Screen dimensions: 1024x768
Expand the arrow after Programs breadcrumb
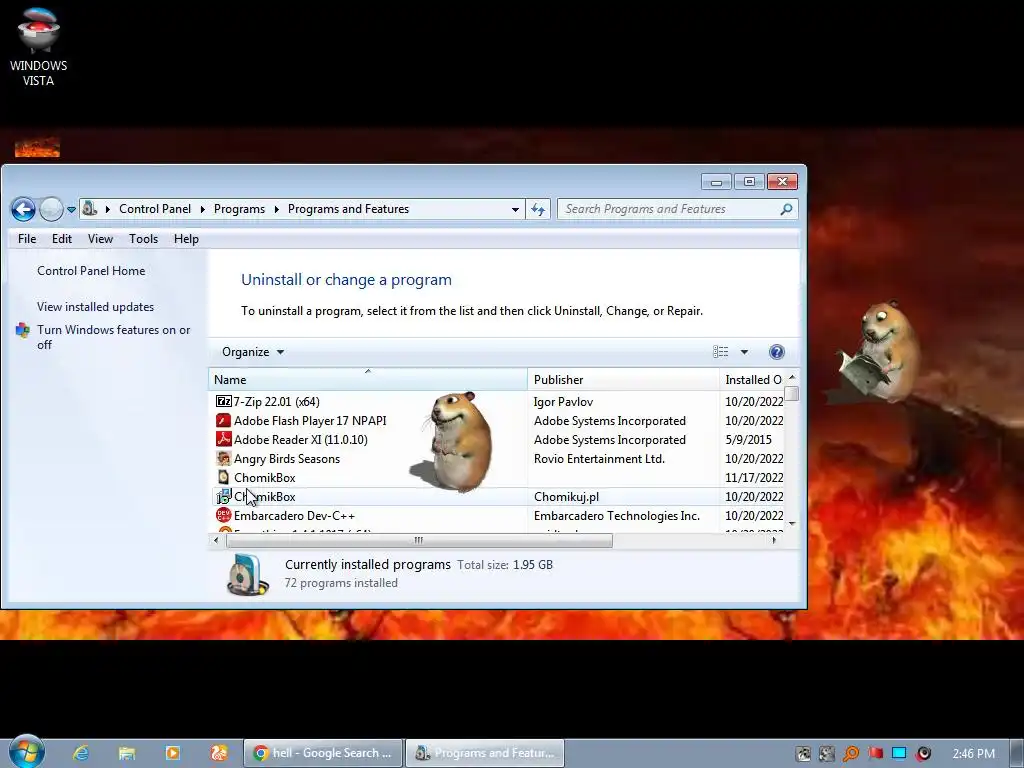[276, 209]
